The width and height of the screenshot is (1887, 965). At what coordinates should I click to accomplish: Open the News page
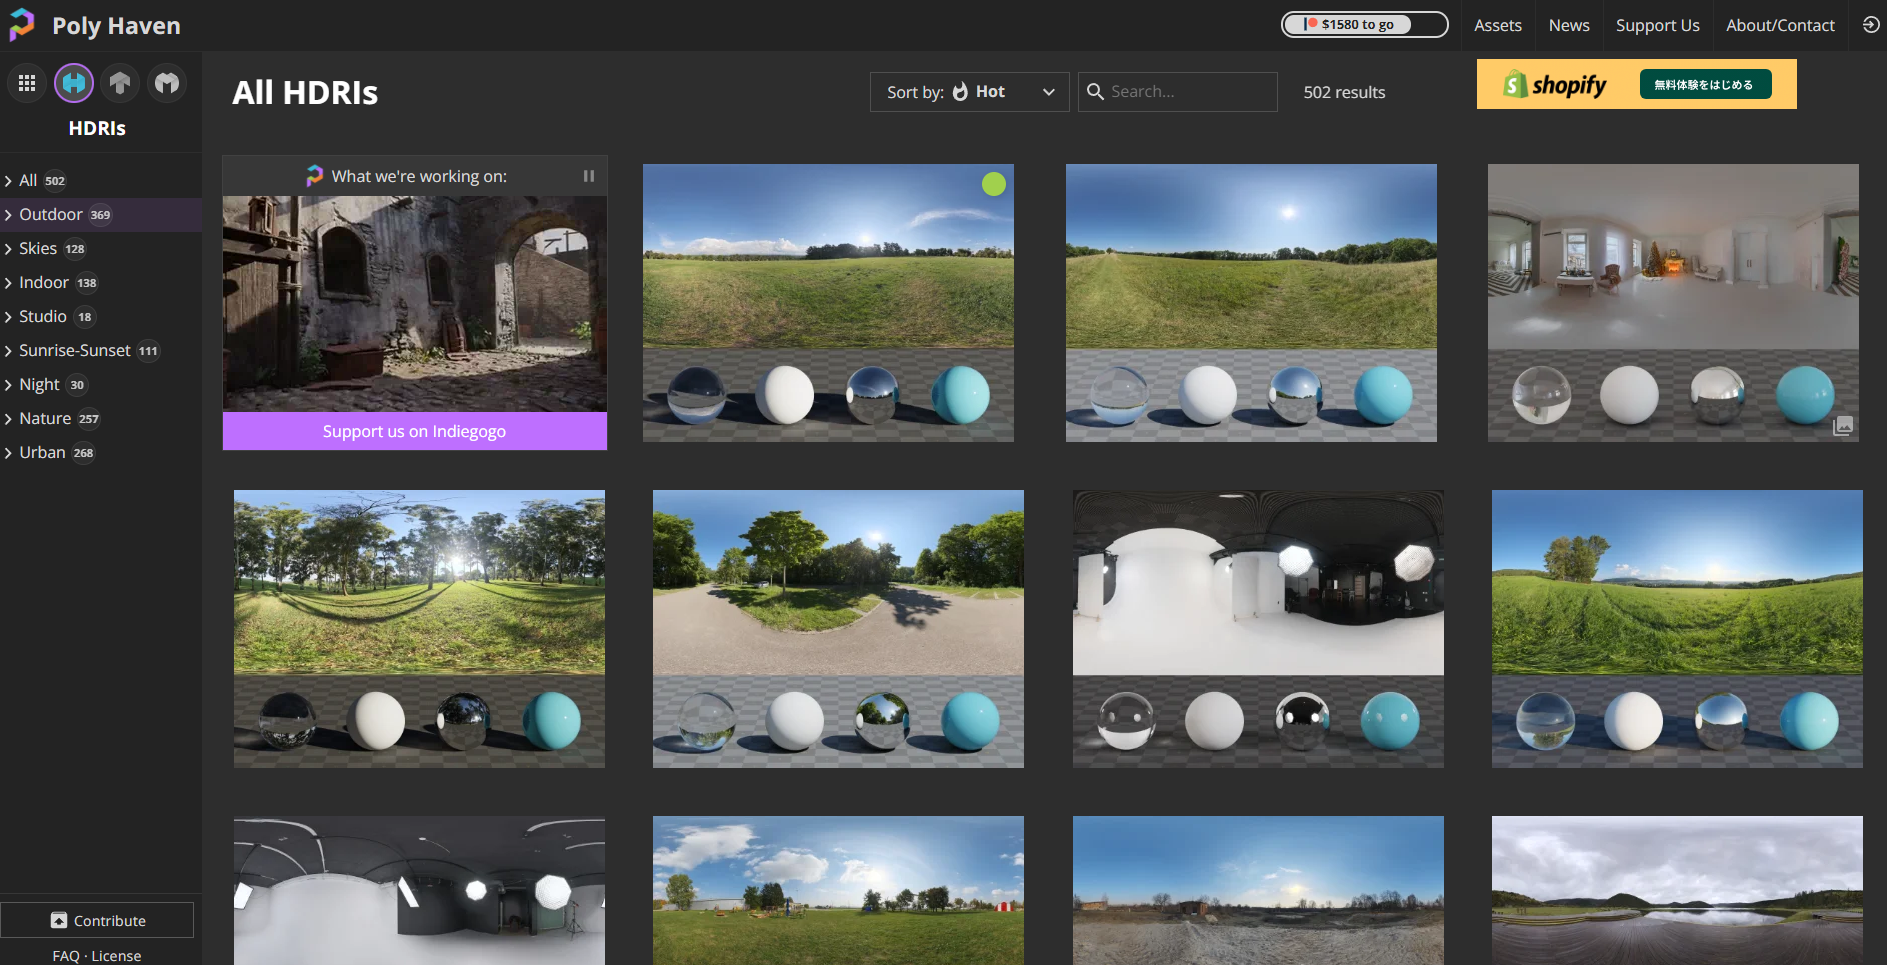[1569, 25]
